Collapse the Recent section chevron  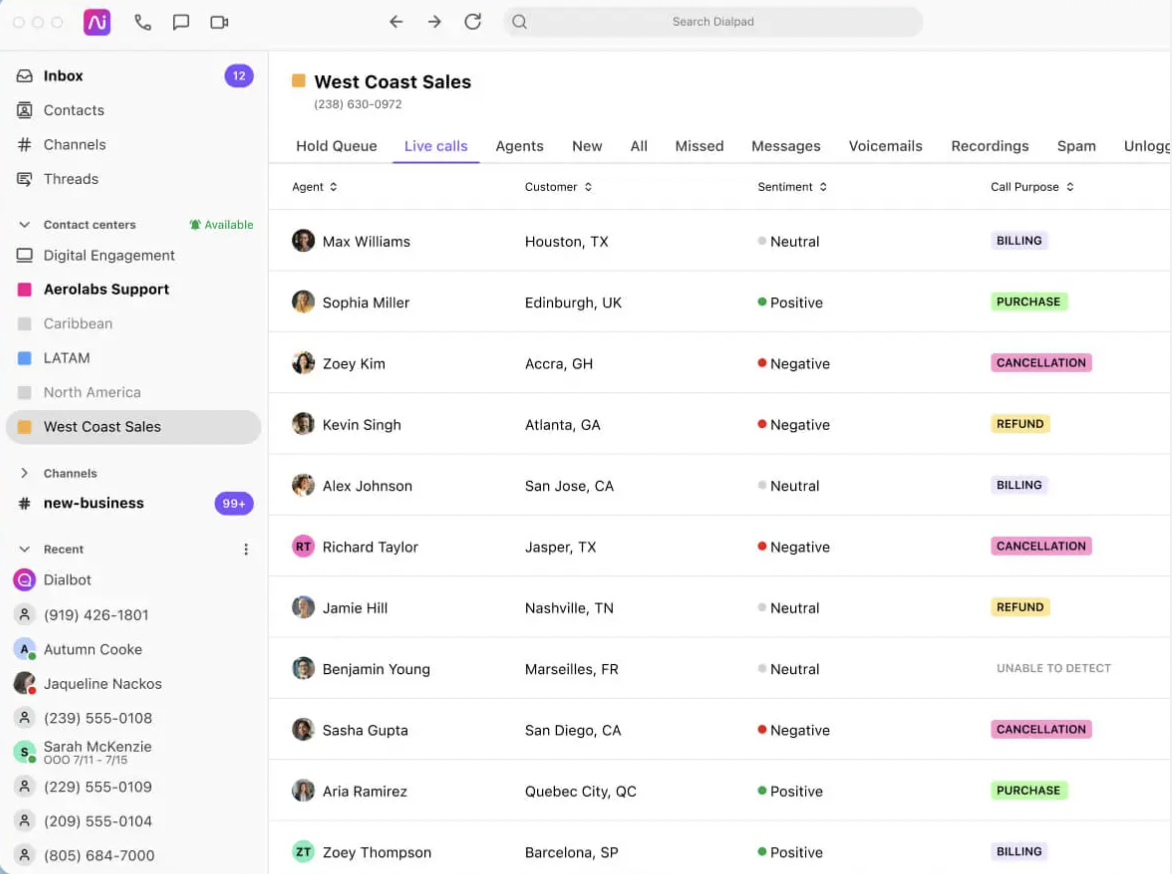pos(25,549)
